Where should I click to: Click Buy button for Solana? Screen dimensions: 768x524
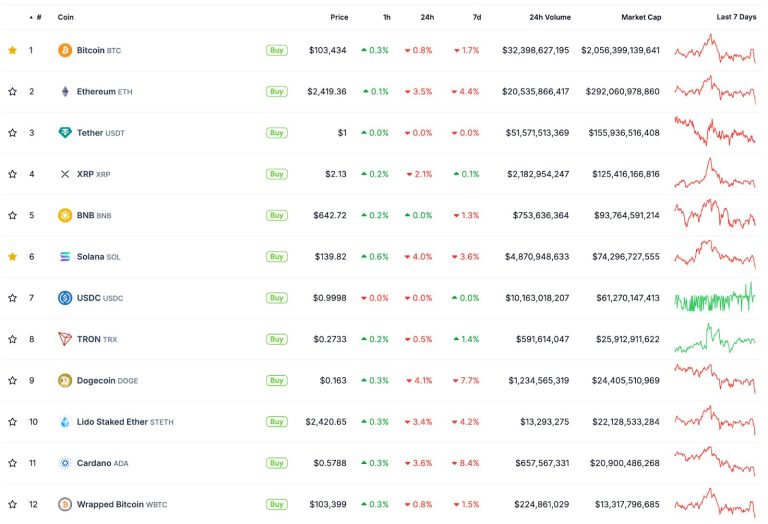pyautogui.click(x=277, y=257)
